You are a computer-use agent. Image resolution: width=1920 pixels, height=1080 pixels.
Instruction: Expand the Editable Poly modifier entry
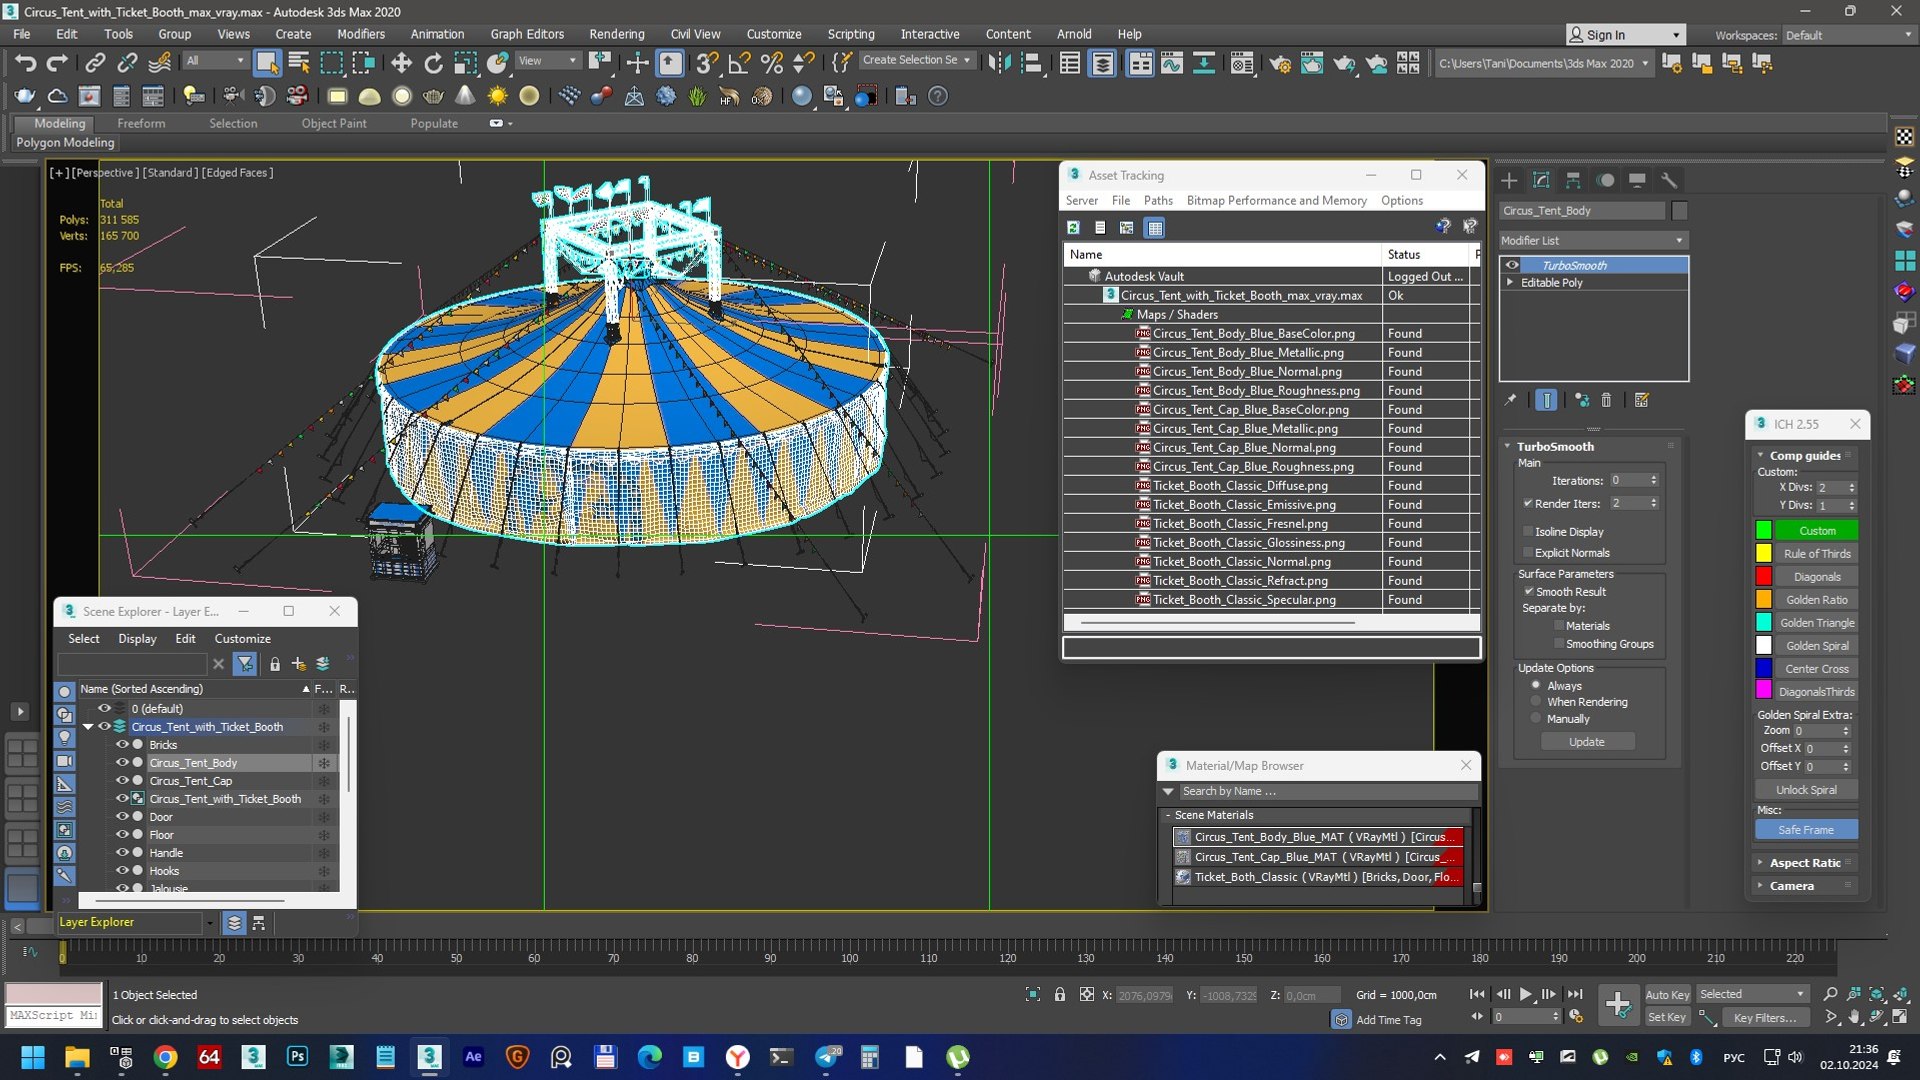click(x=1510, y=283)
